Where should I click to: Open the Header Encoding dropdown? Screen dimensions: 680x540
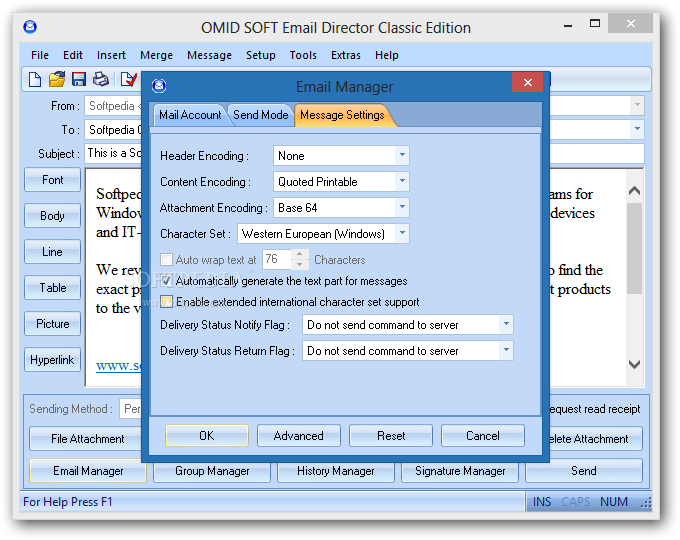point(402,155)
